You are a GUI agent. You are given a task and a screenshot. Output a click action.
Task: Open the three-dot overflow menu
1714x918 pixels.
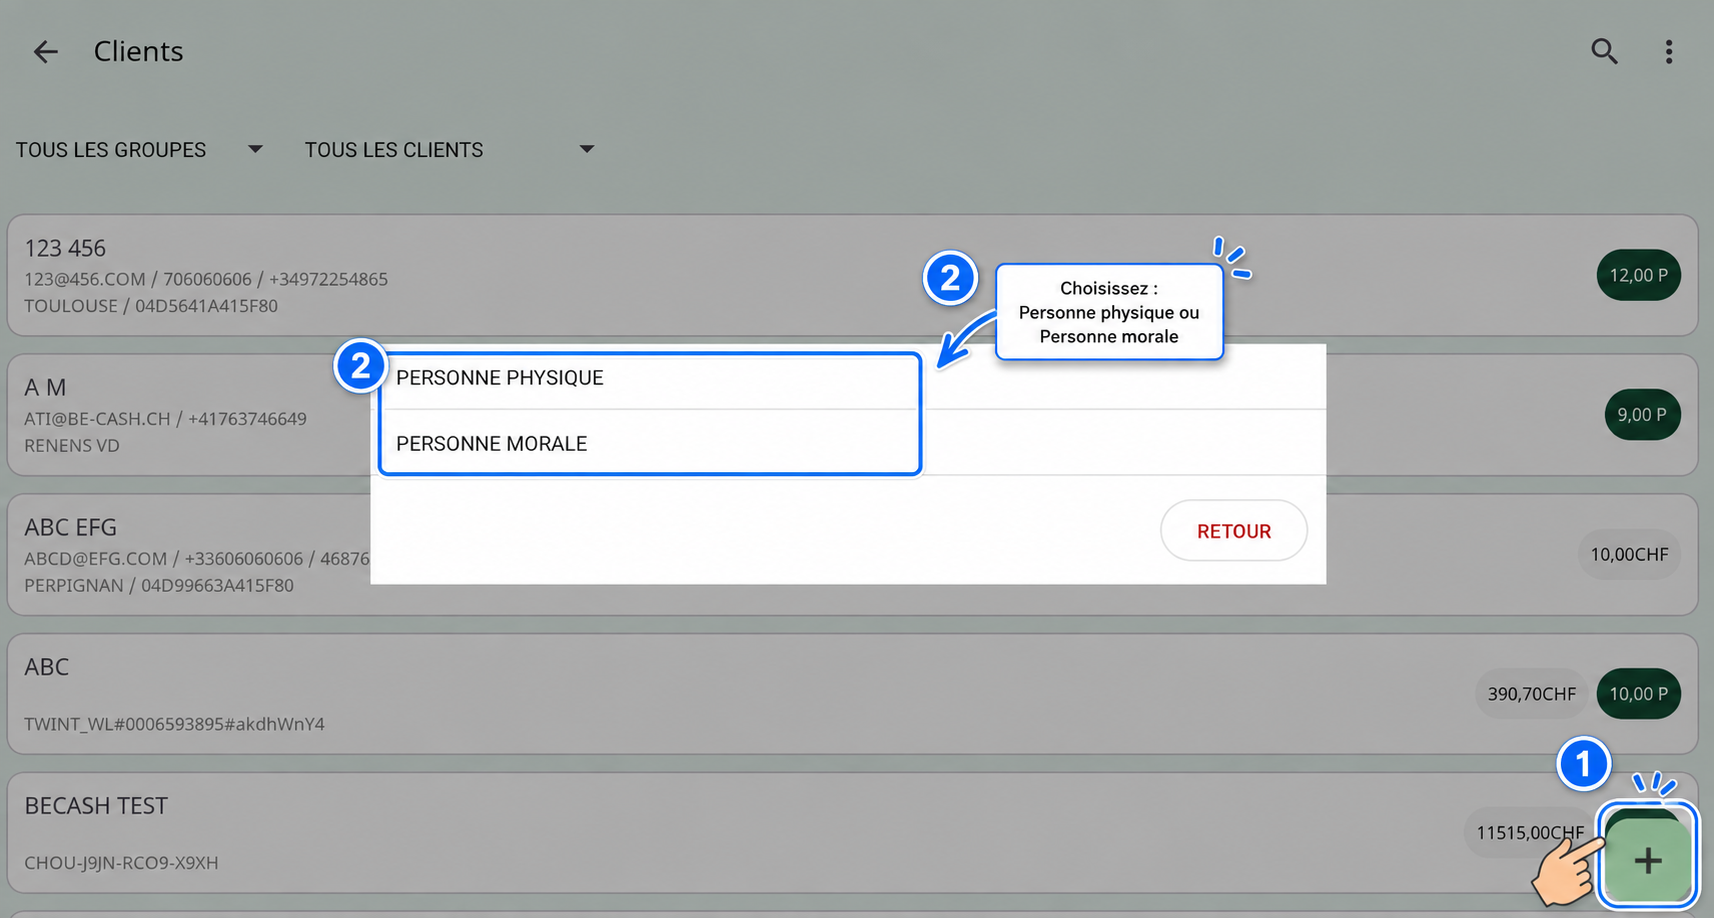pyautogui.click(x=1668, y=52)
